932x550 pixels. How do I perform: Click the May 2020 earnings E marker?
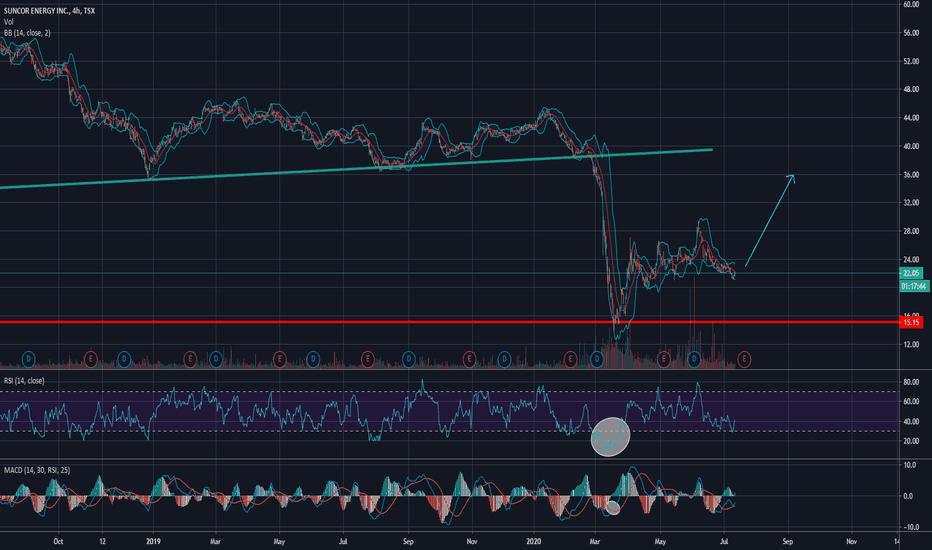(663, 359)
